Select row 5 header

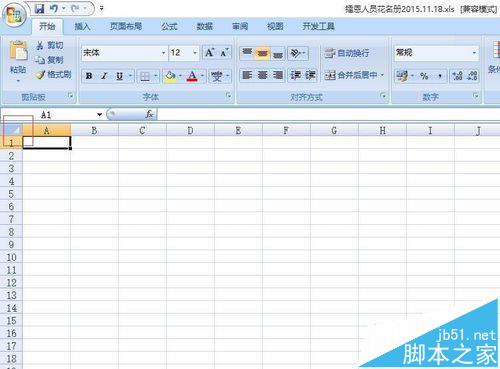click(11, 194)
